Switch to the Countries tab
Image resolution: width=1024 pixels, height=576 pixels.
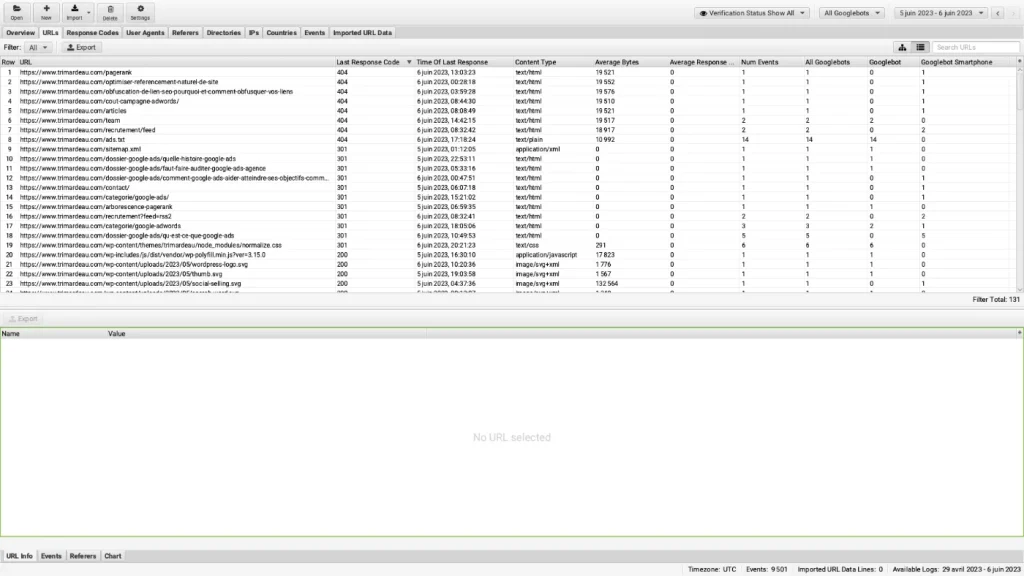pos(281,33)
